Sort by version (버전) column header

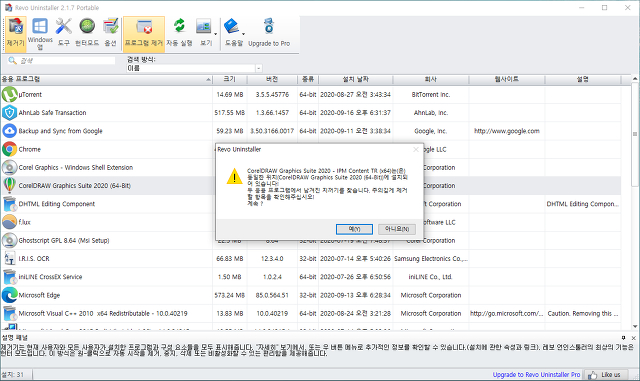[272, 79]
